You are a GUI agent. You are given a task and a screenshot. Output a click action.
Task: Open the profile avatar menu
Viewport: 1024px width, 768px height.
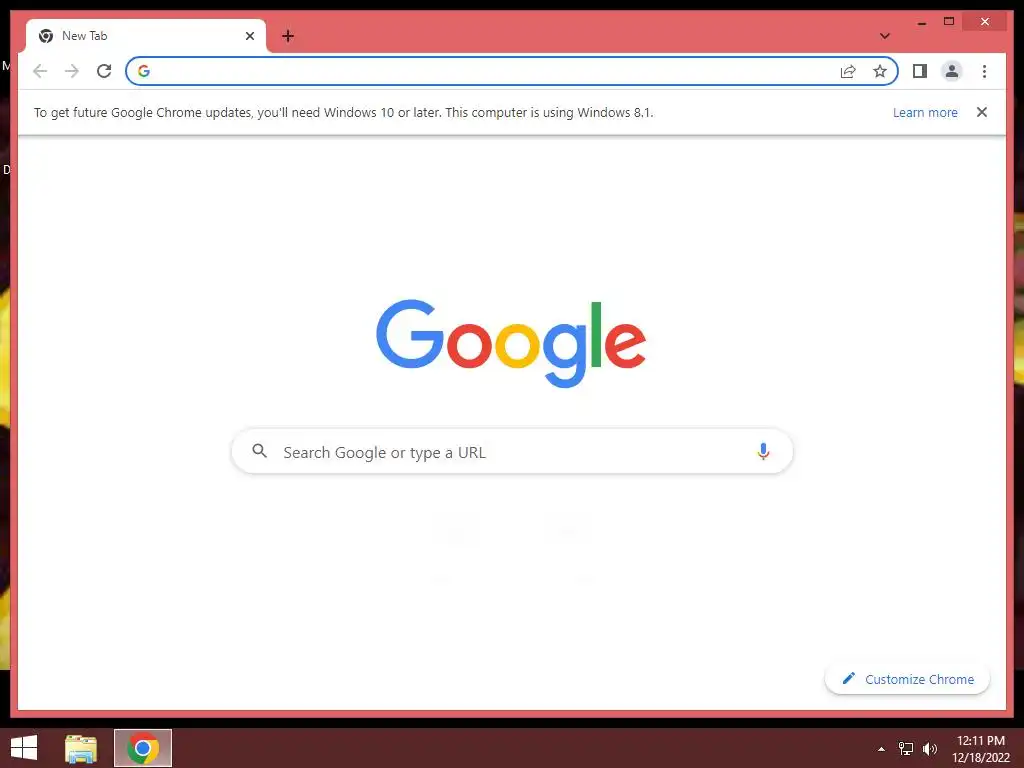tap(952, 71)
